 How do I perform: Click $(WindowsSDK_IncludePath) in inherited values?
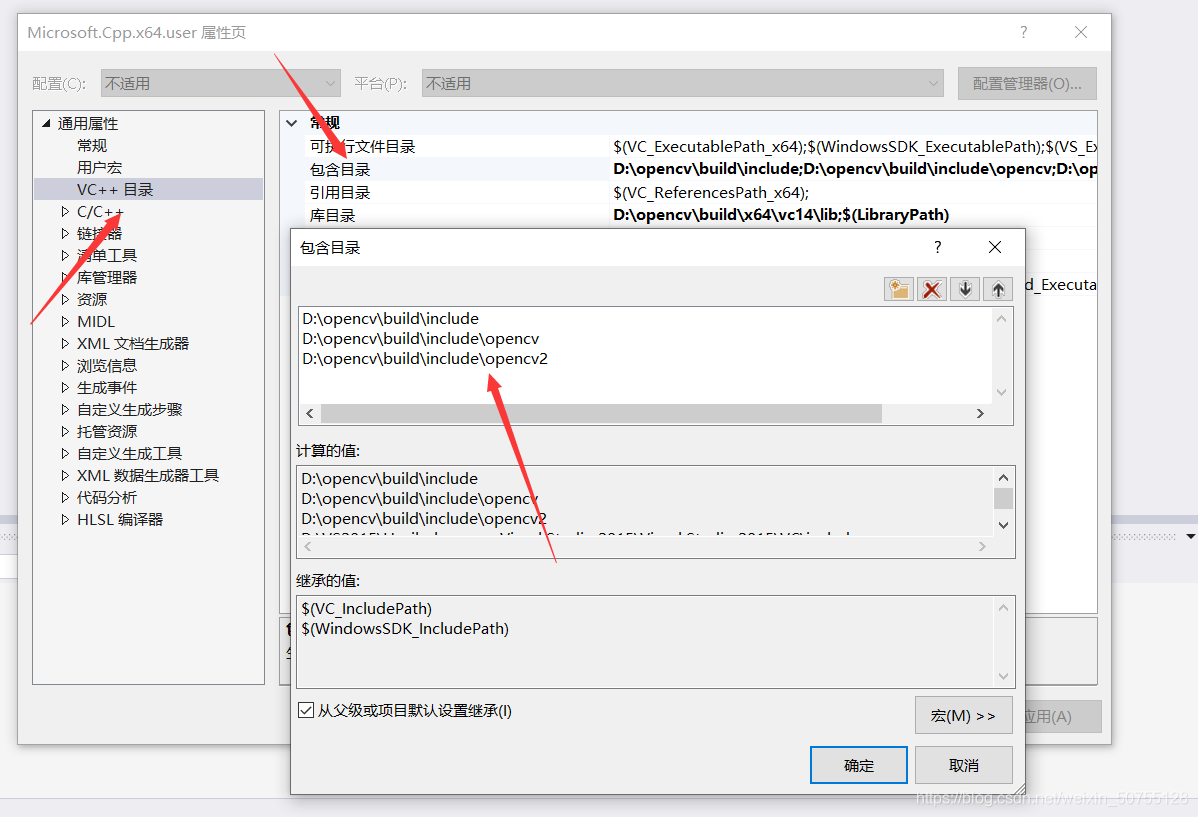tap(405, 628)
